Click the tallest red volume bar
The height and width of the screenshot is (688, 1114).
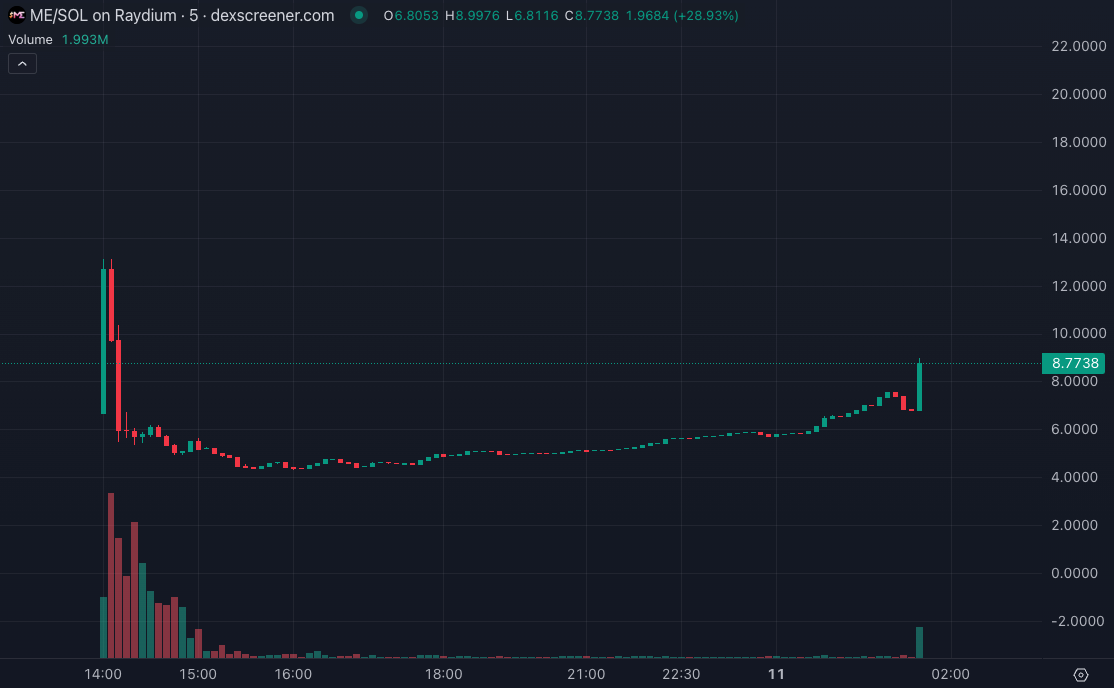pyautogui.click(x=111, y=576)
